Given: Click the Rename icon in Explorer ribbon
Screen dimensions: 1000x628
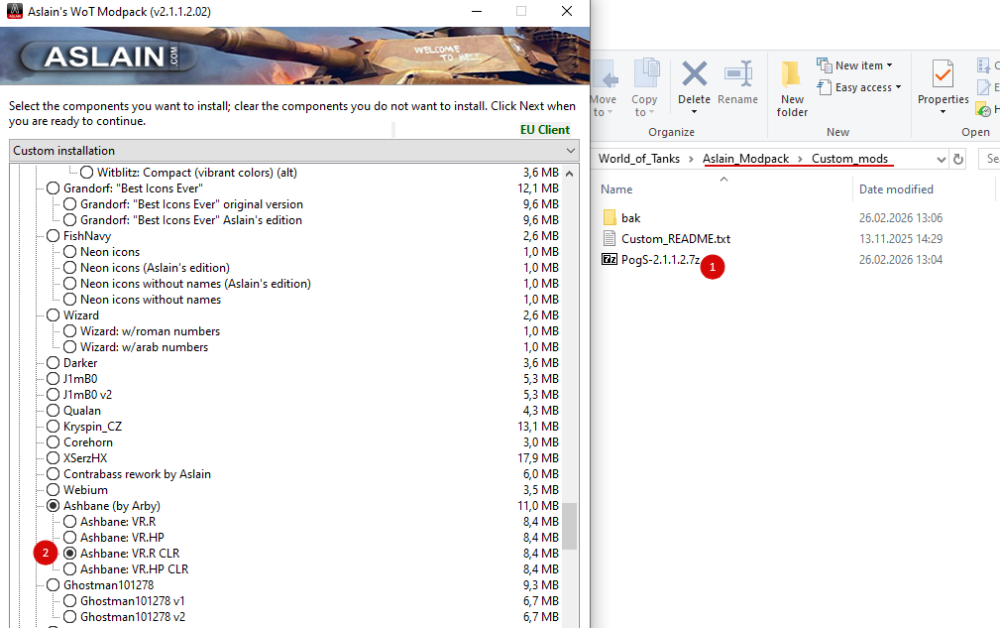Looking at the screenshot, I should [x=738, y=74].
